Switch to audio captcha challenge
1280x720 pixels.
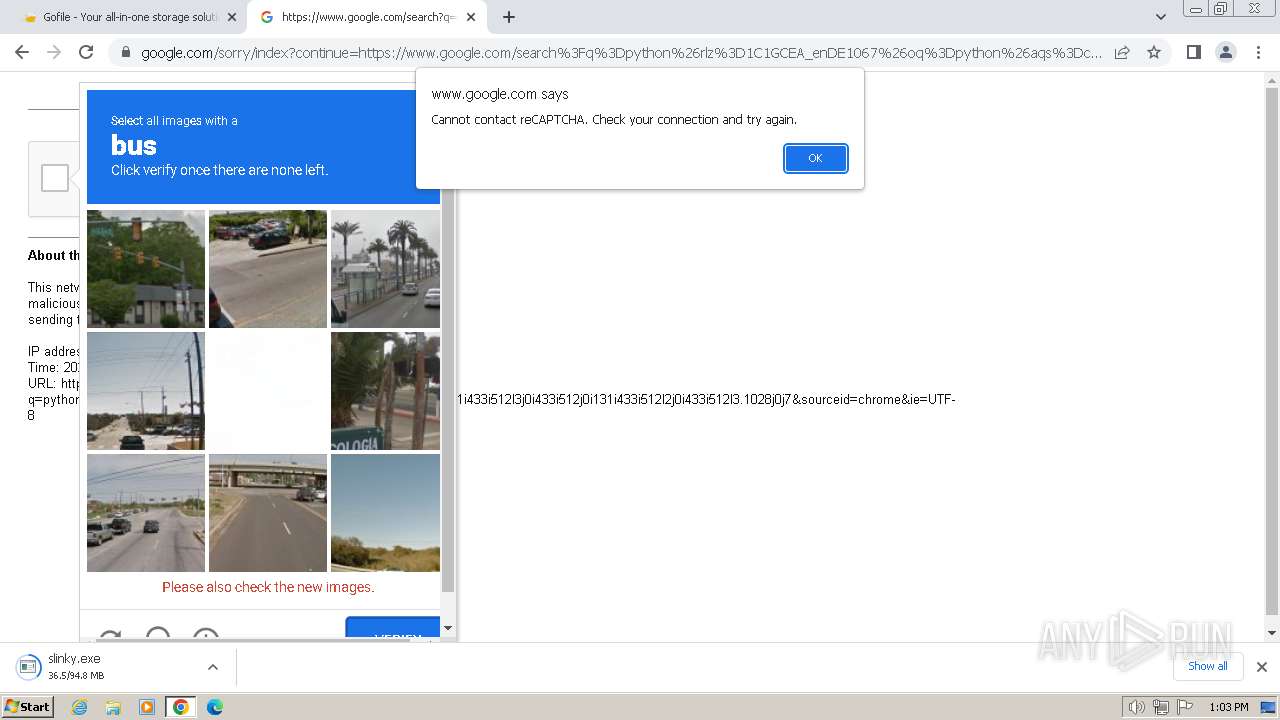click(x=158, y=634)
